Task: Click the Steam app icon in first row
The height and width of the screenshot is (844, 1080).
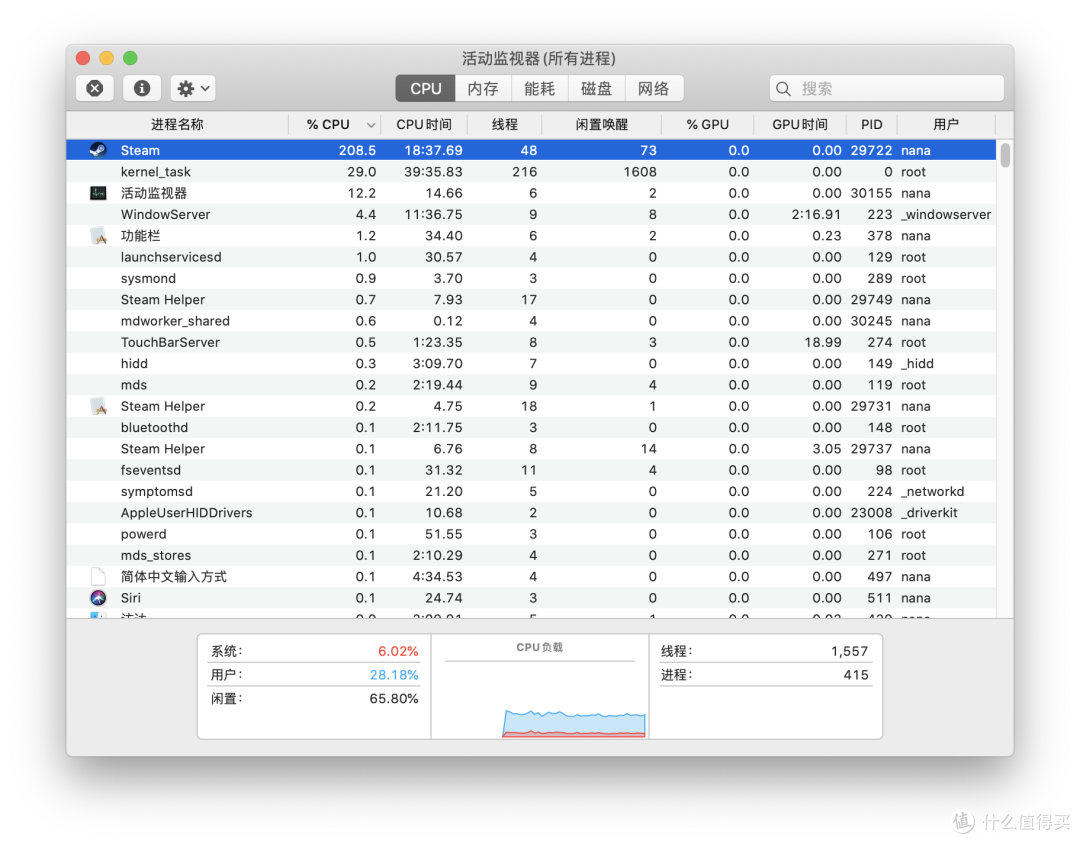Action: click(x=98, y=150)
